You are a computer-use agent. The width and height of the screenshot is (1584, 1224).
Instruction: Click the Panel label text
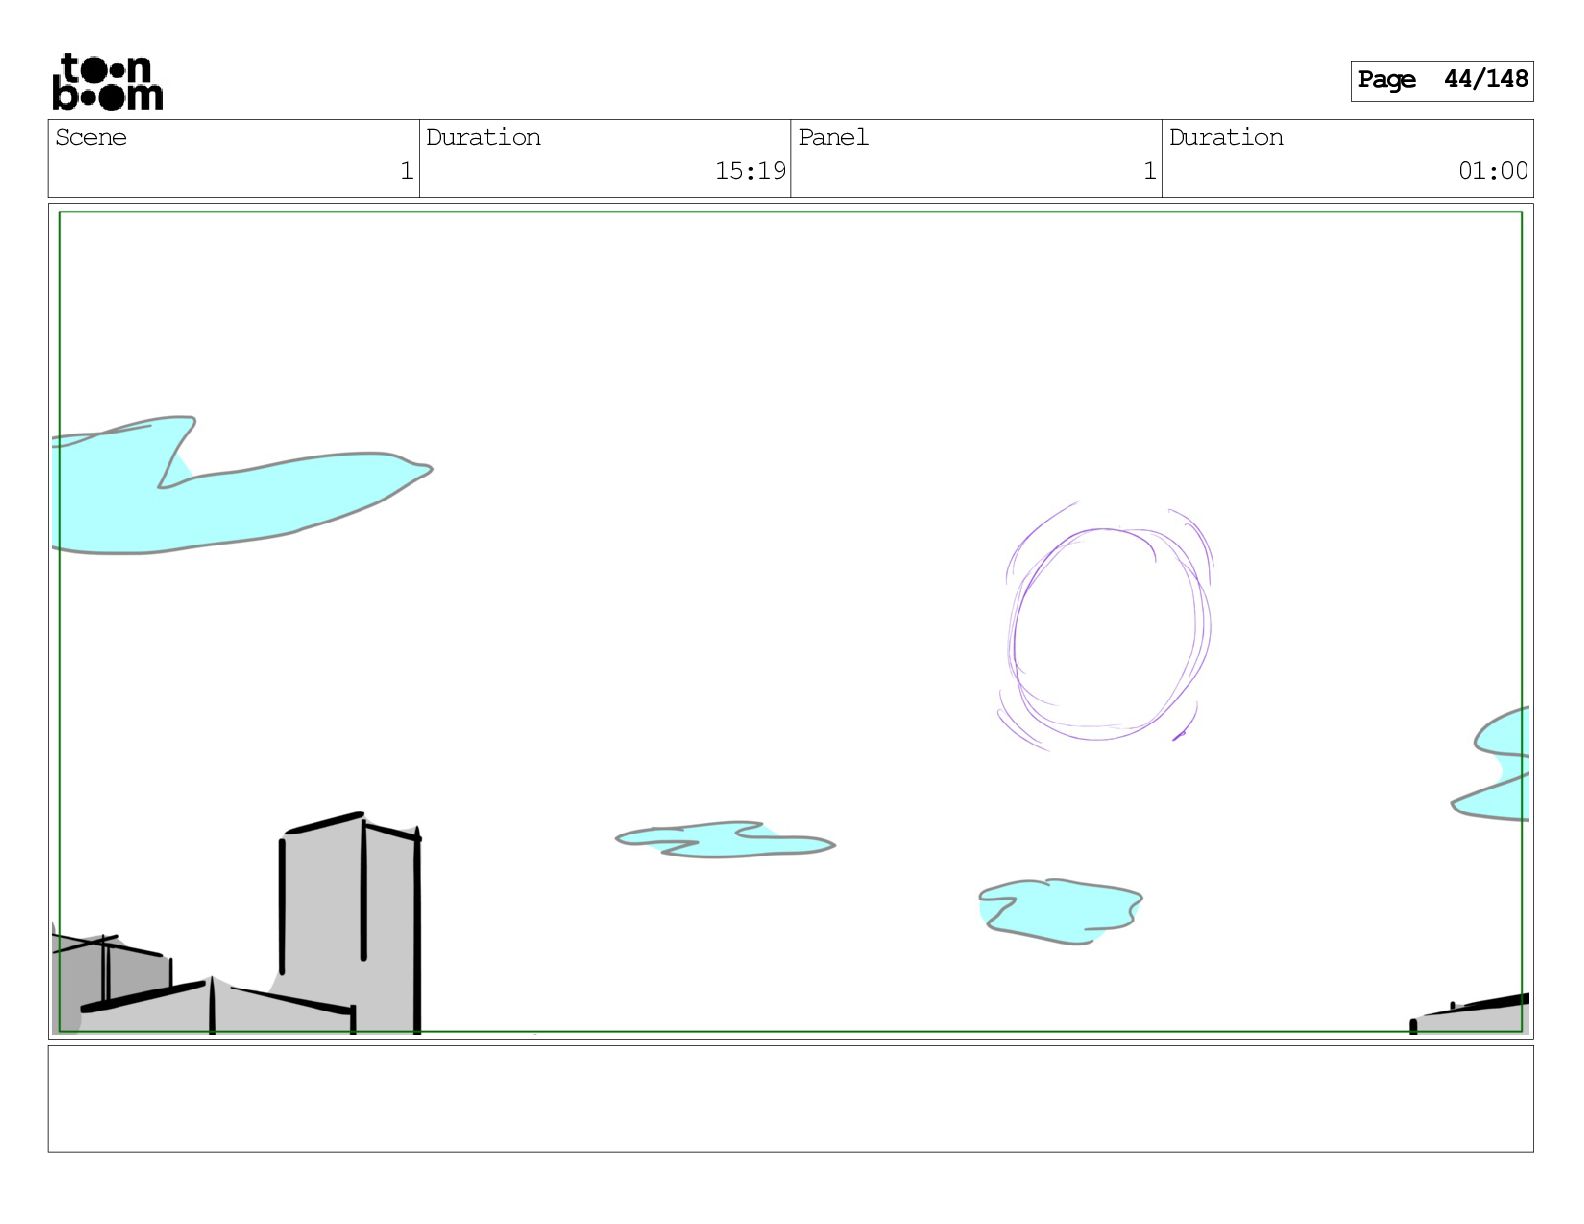(x=833, y=138)
